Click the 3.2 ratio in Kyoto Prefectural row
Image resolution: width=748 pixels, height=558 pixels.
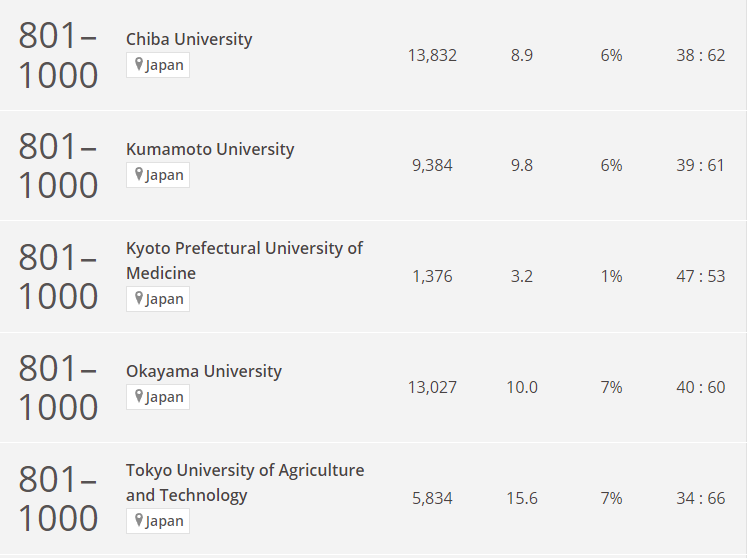click(522, 276)
